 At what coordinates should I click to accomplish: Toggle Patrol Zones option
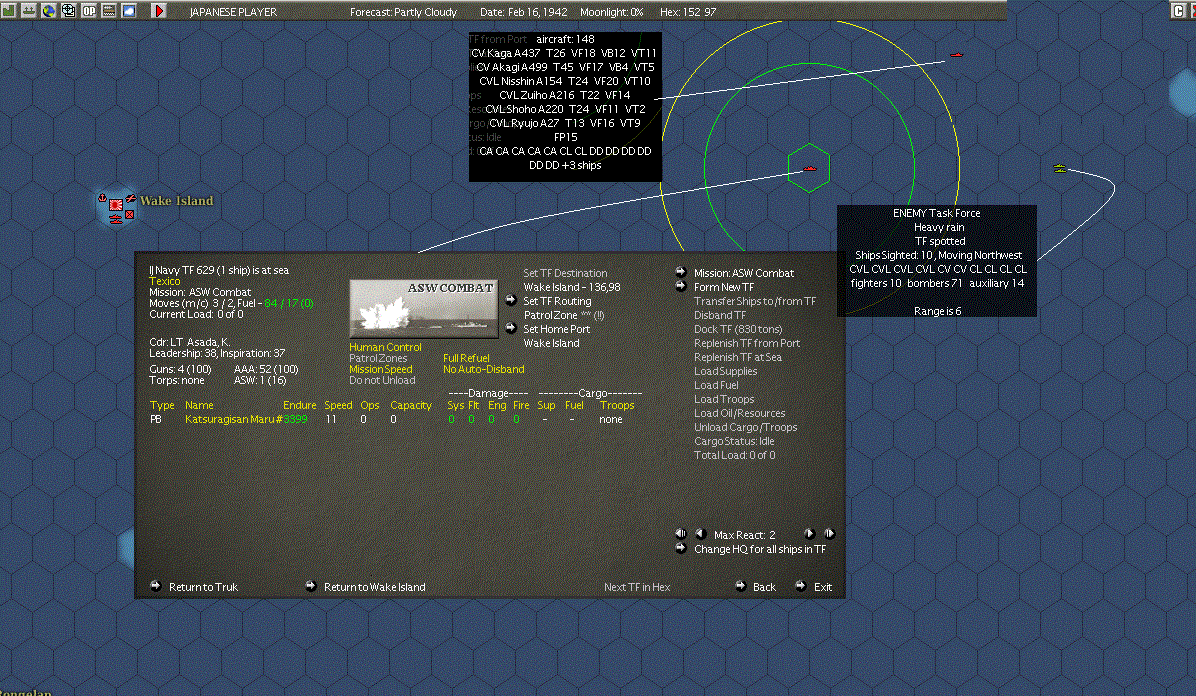coord(378,358)
